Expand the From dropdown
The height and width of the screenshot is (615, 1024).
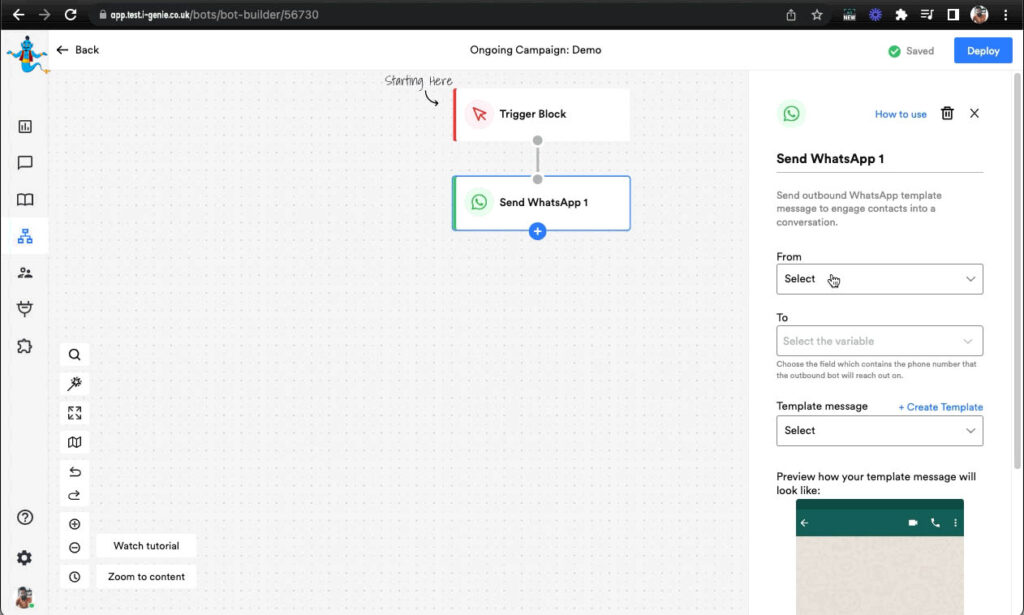pyautogui.click(x=879, y=279)
